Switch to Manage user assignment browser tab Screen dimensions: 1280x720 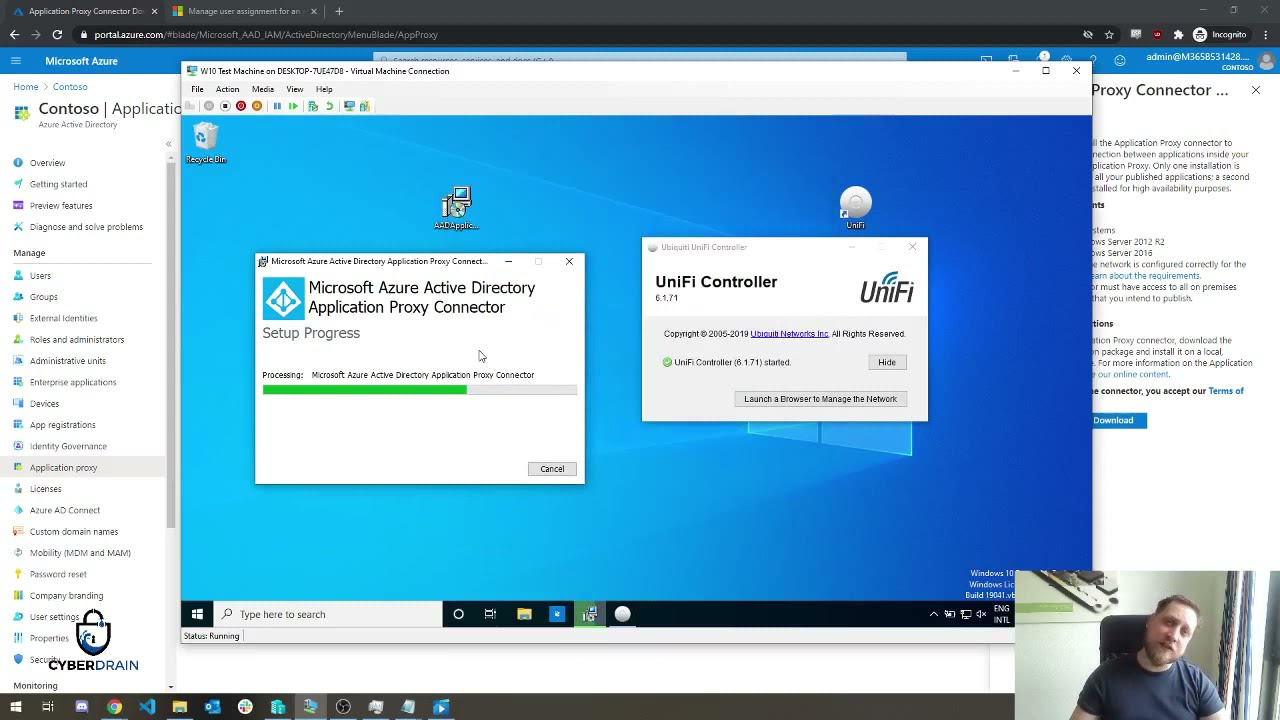[245, 11]
